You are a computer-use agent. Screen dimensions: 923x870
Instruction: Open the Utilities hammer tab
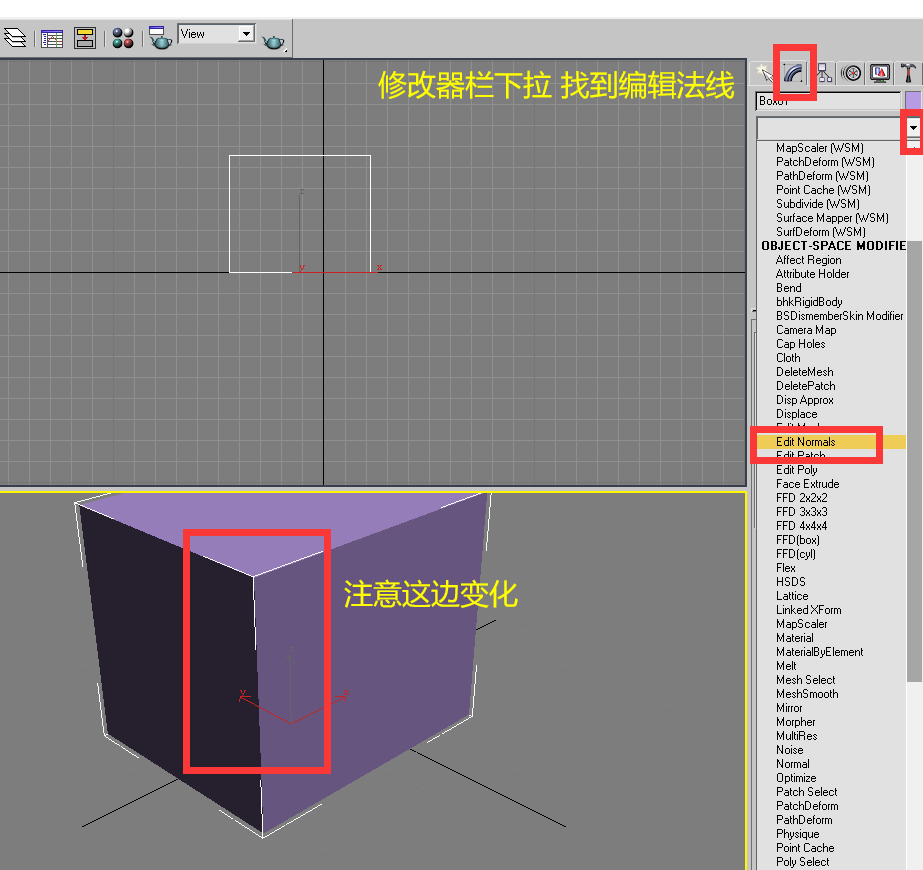(907, 73)
